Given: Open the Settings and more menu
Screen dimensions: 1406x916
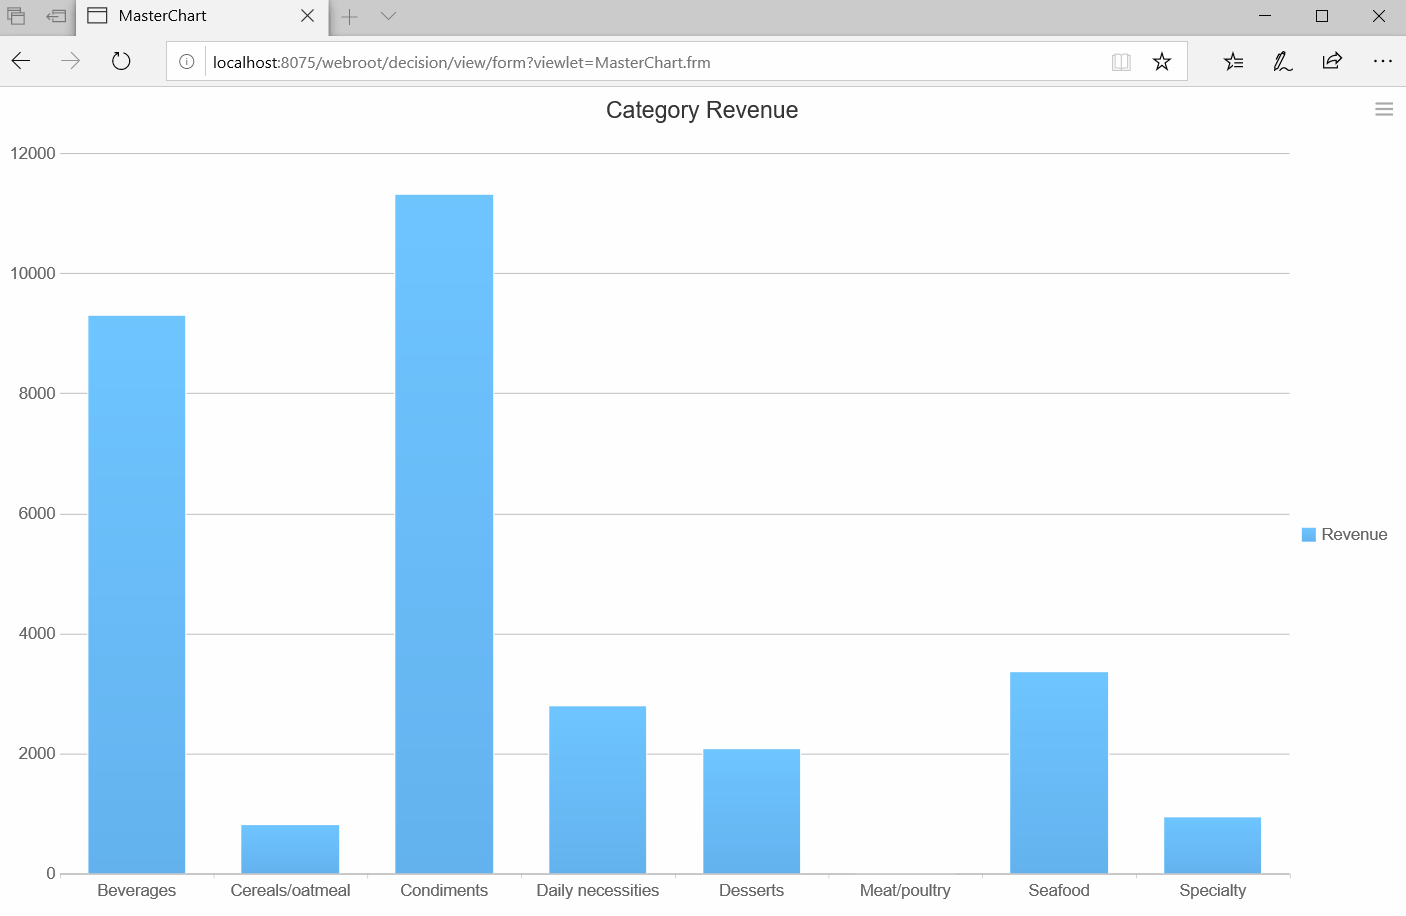Looking at the screenshot, I should pos(1383,61).
